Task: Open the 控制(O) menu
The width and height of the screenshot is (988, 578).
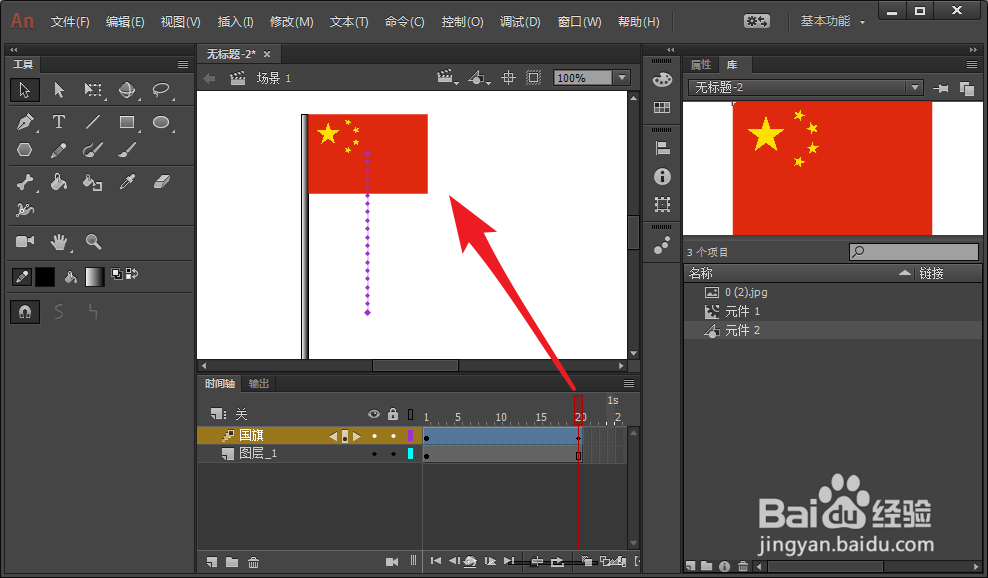Action: point(462,22)
